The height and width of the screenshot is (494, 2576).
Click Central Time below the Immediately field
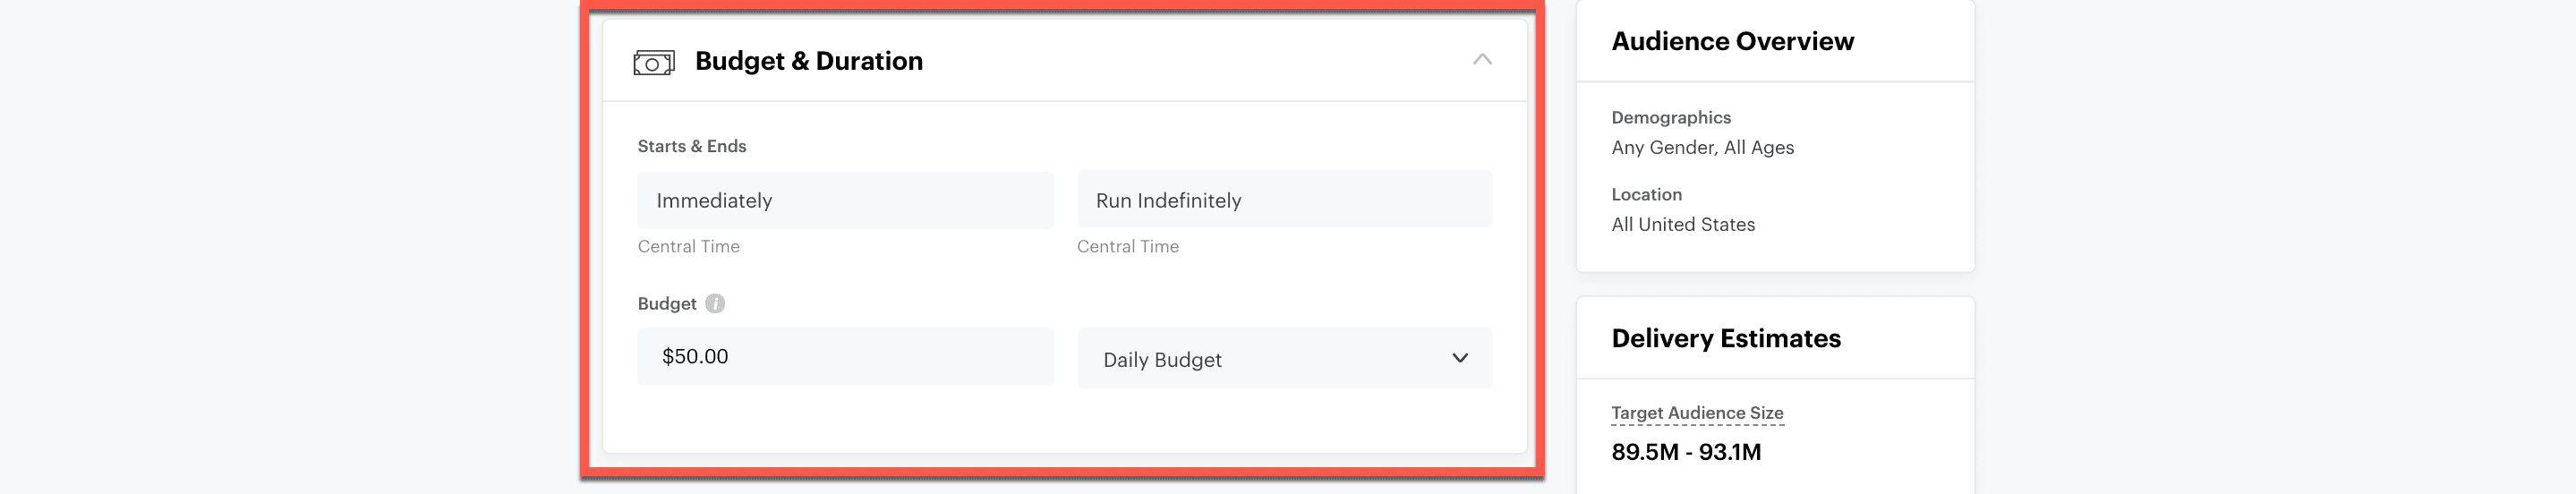(689, 247)
